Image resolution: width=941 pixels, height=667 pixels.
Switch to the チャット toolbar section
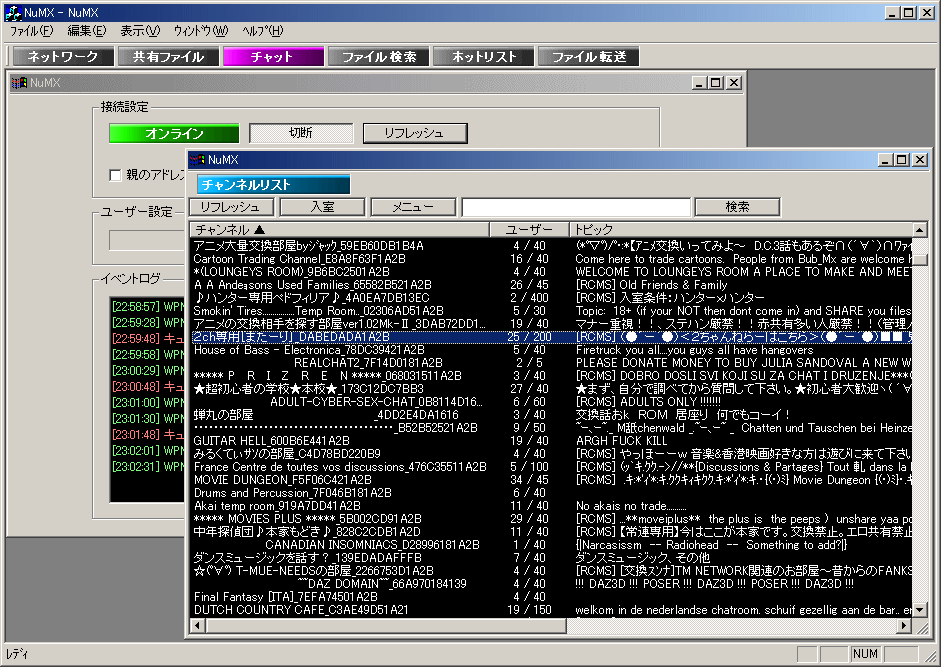click(272, 57)
